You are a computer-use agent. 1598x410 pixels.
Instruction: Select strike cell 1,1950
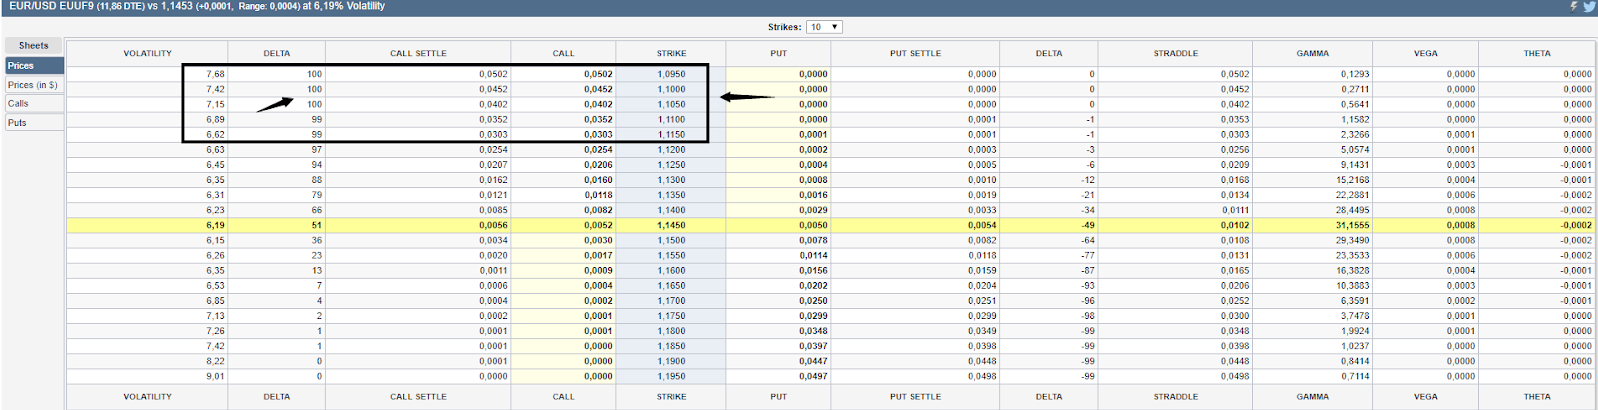tap(671, 376)
